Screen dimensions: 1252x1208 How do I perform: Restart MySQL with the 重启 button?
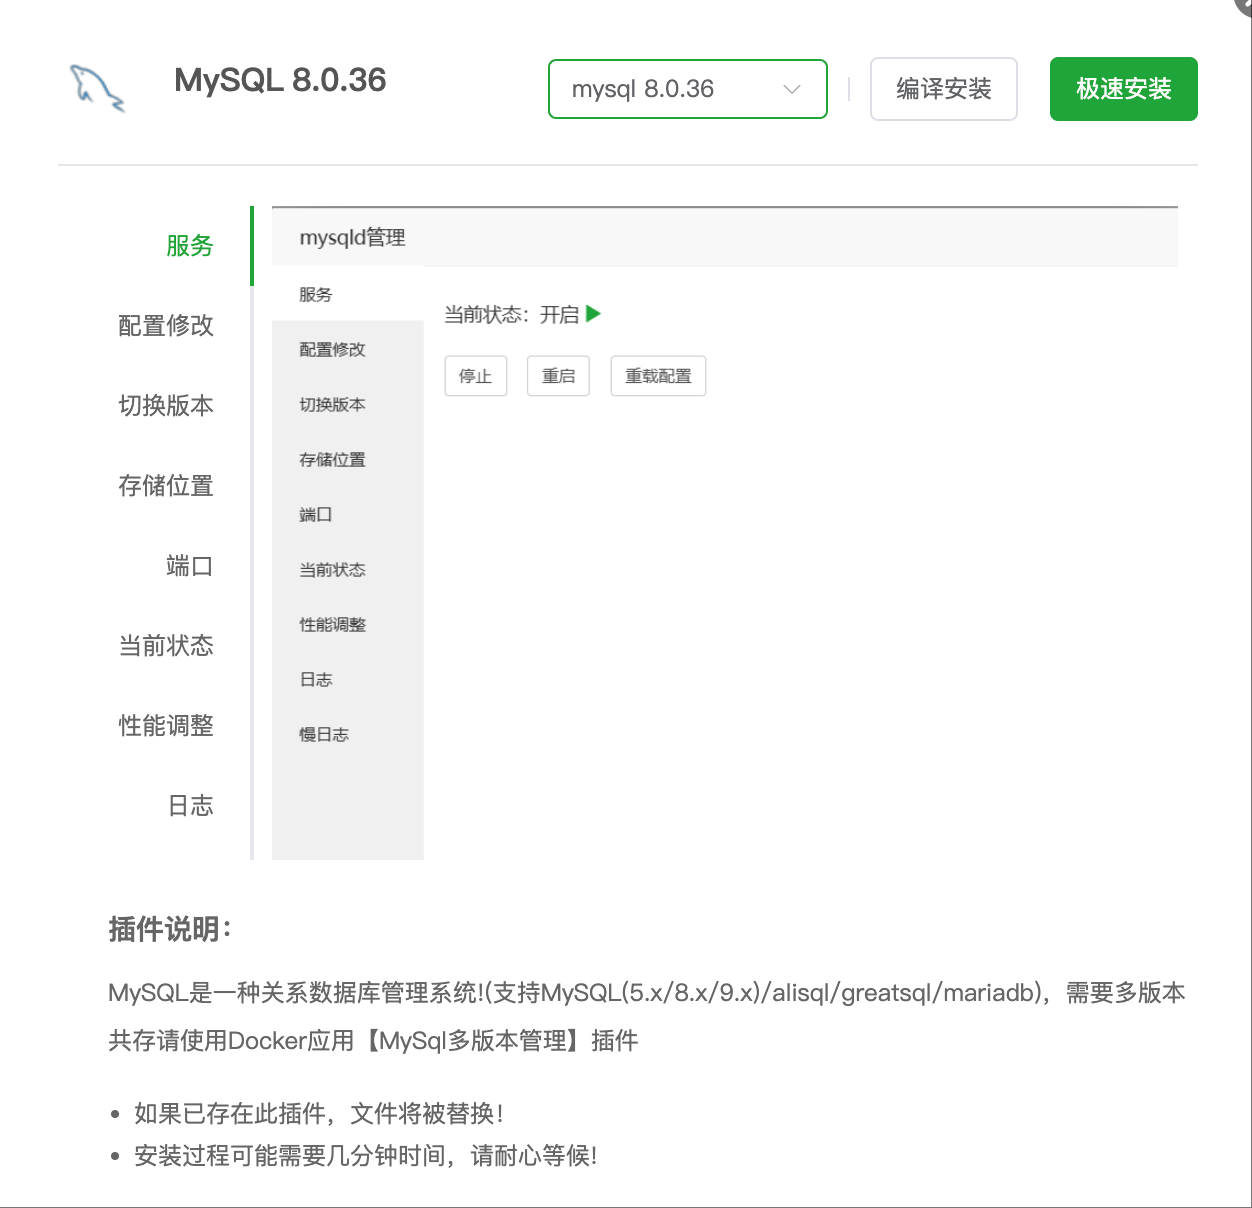pyautogui.click(x=558, y=375)
